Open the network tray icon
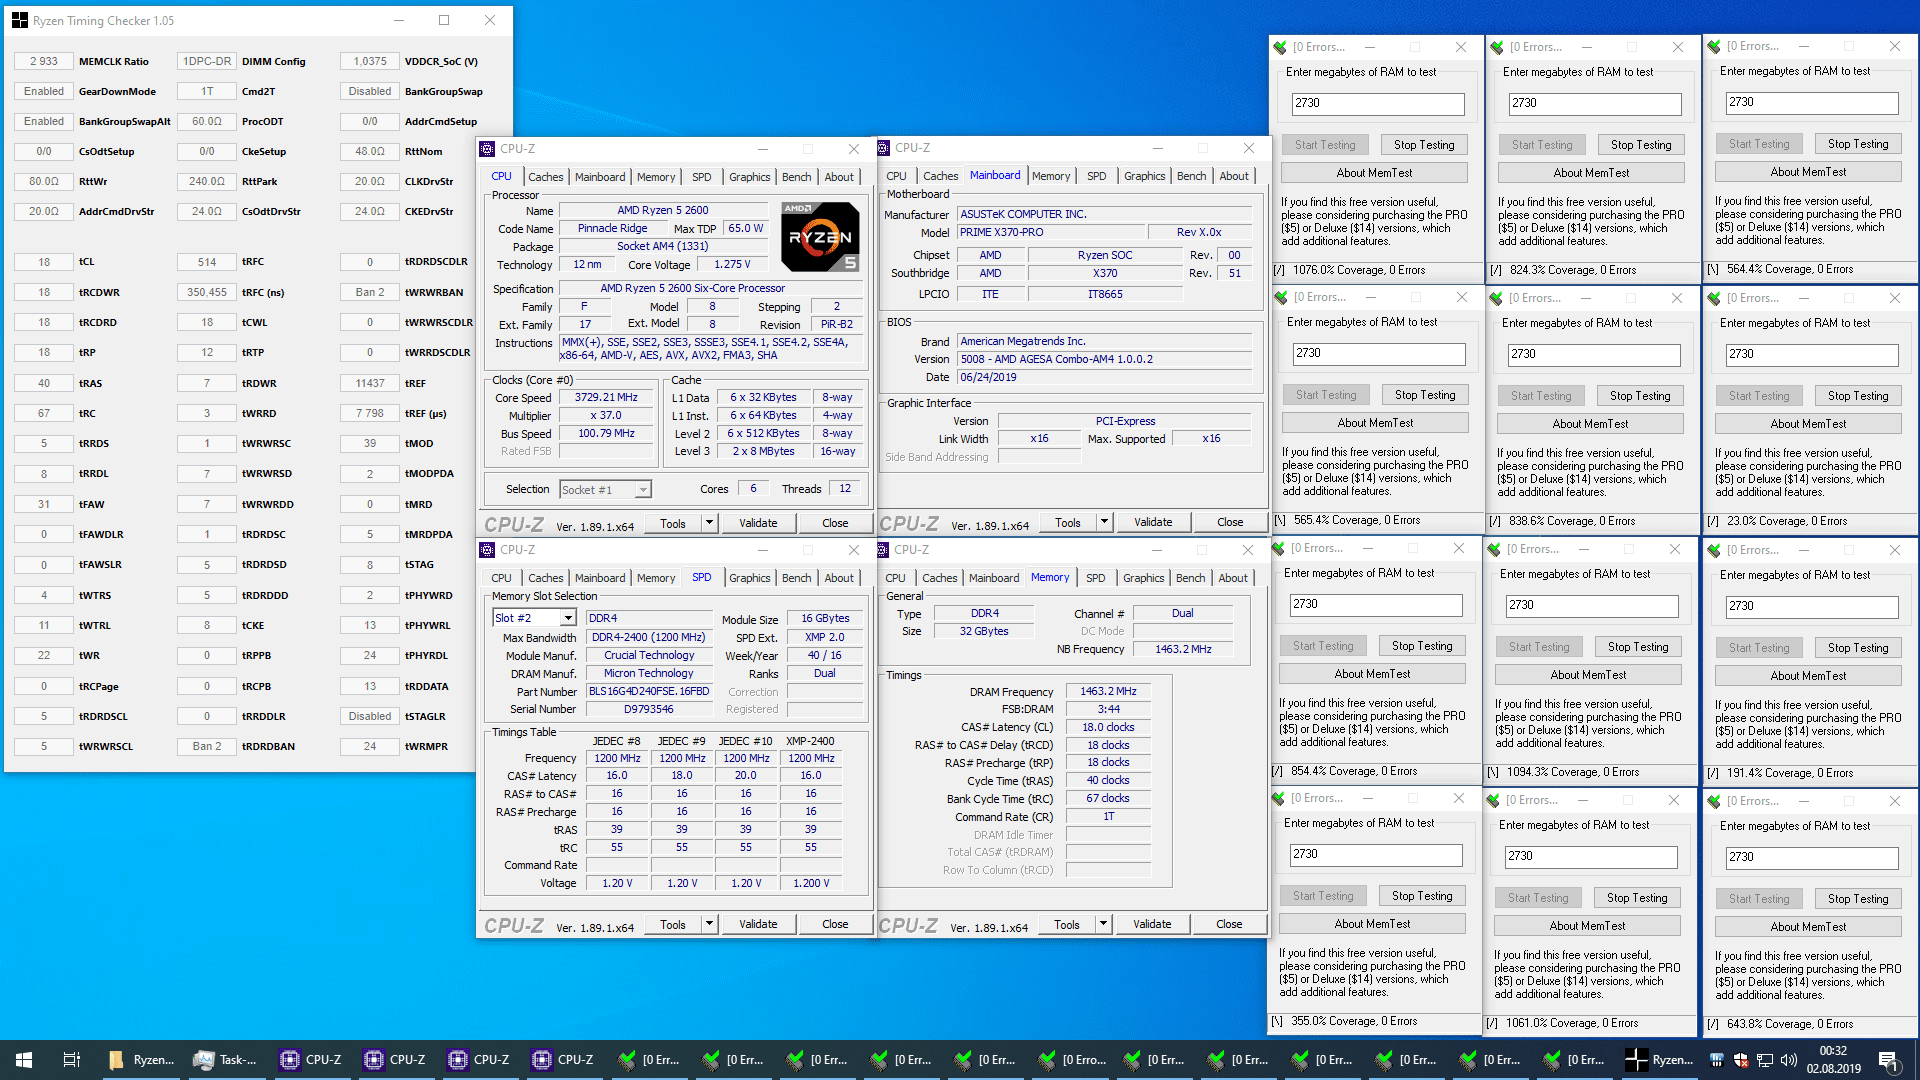The width and height of the screenshot is (1920, 1080). (1765, 1060)
